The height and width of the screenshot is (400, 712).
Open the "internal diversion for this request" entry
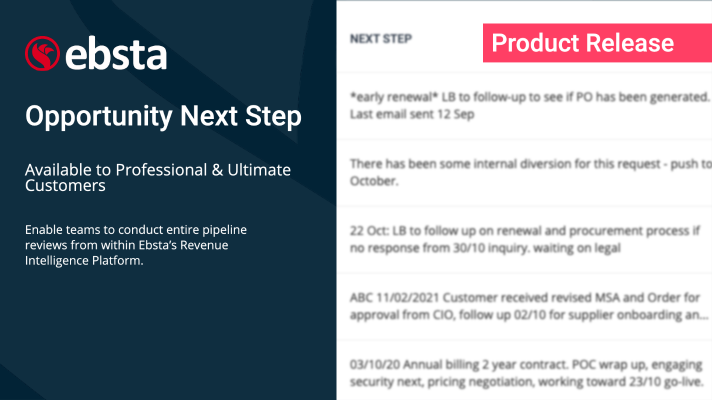(x=530, y=164)
